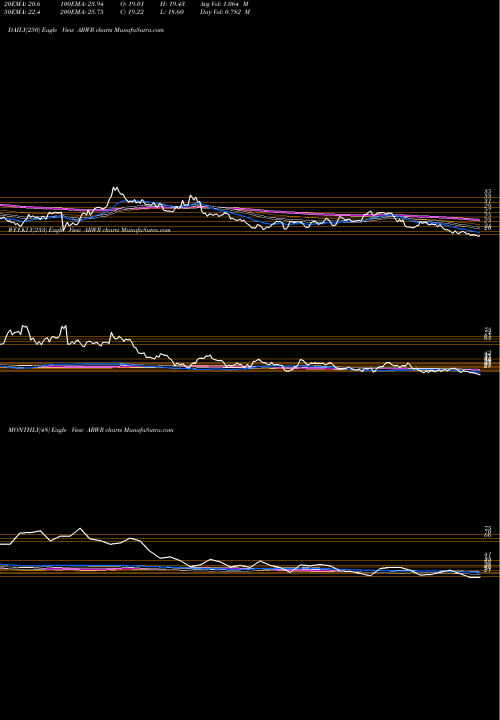The image size is (500, 720).
Task: Click the Avg Vol reading
Action: click(x=225, y=4)
